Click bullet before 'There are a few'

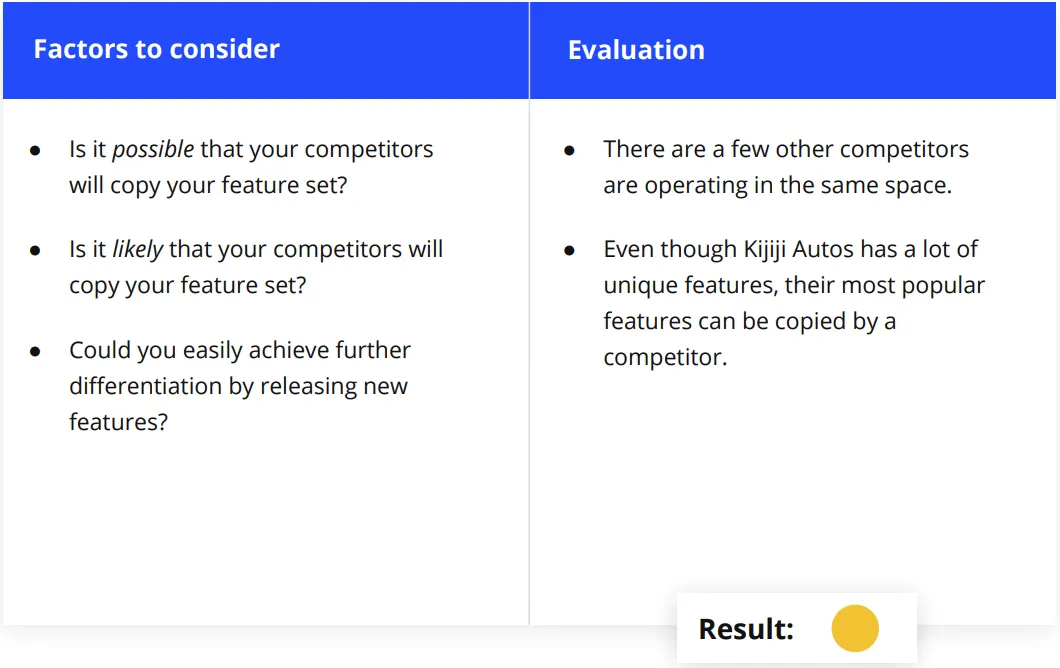569,151
